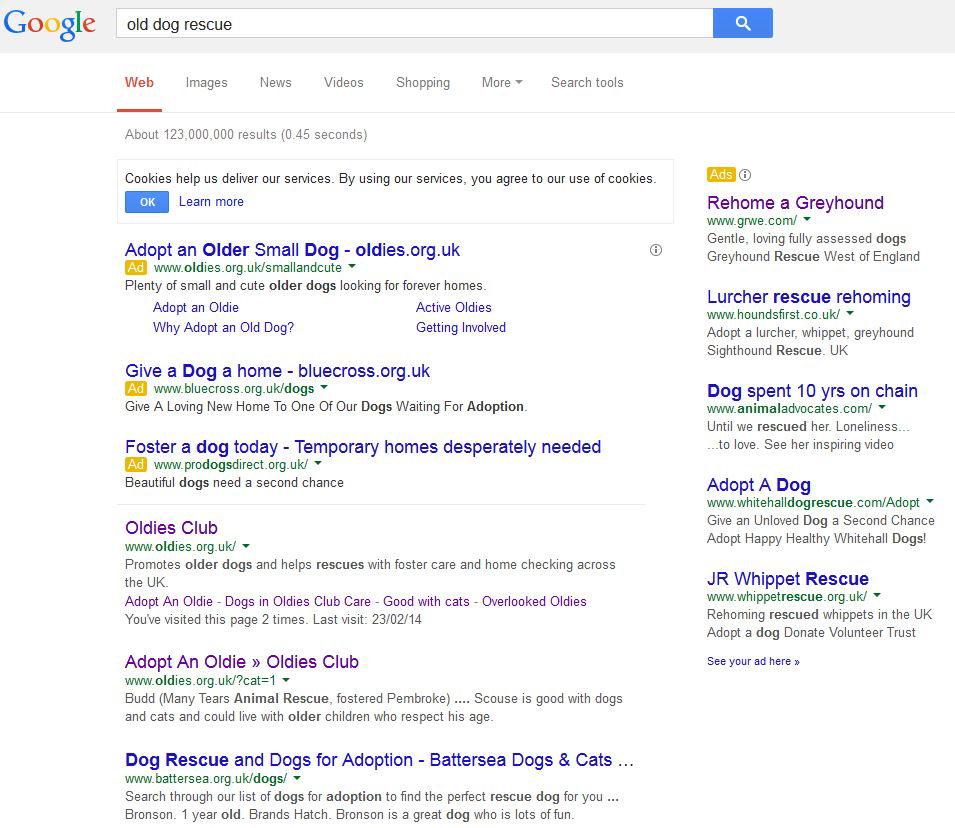Focus the search box containing old dog rescue

[x=414, y=24]
